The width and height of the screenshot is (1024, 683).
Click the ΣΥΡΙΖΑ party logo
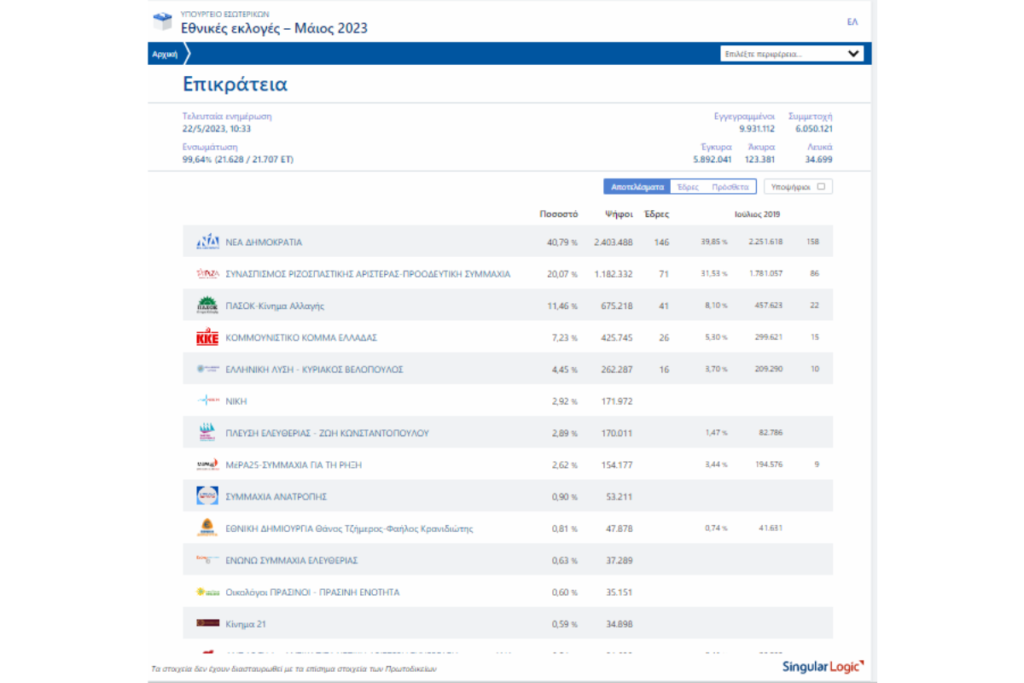coord(207,274)
